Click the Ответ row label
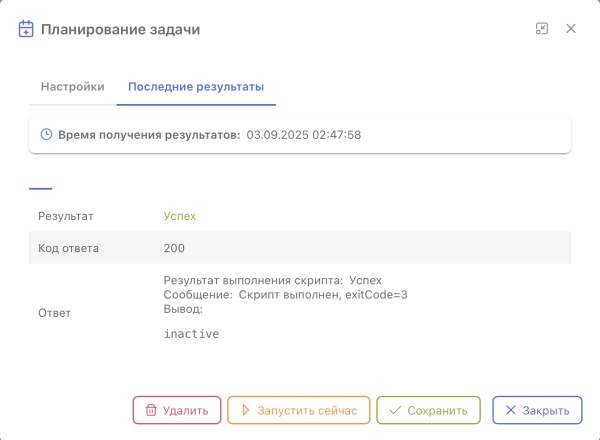 pyautogui.click(x=55, y=313)
